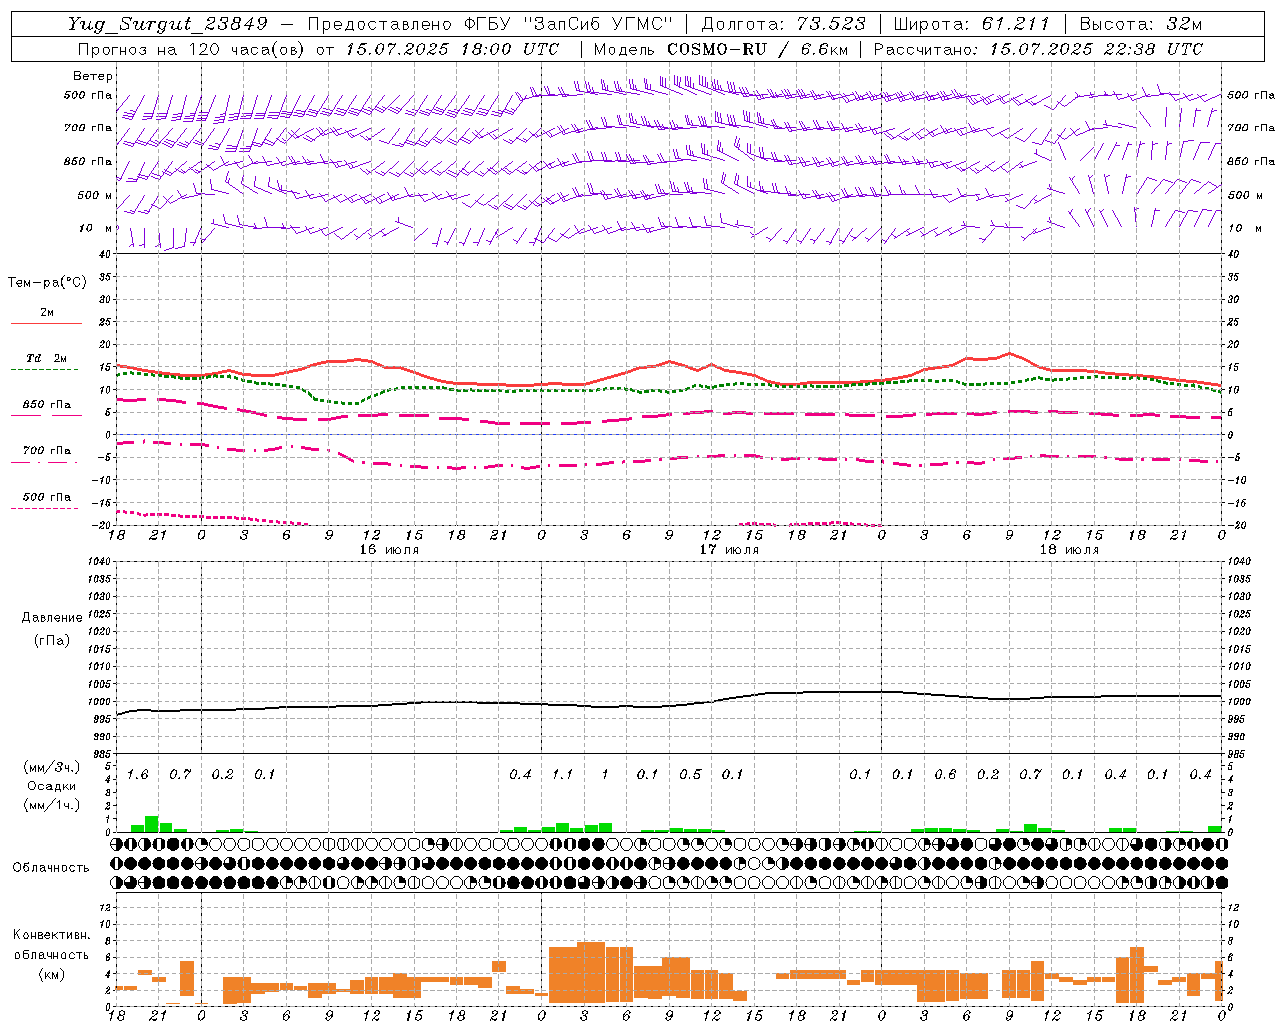This screenshot has width=1280, height=1024.
Task: Click the (мм/1ч.) precipitation unit label
Action: [x=51, y=805]
